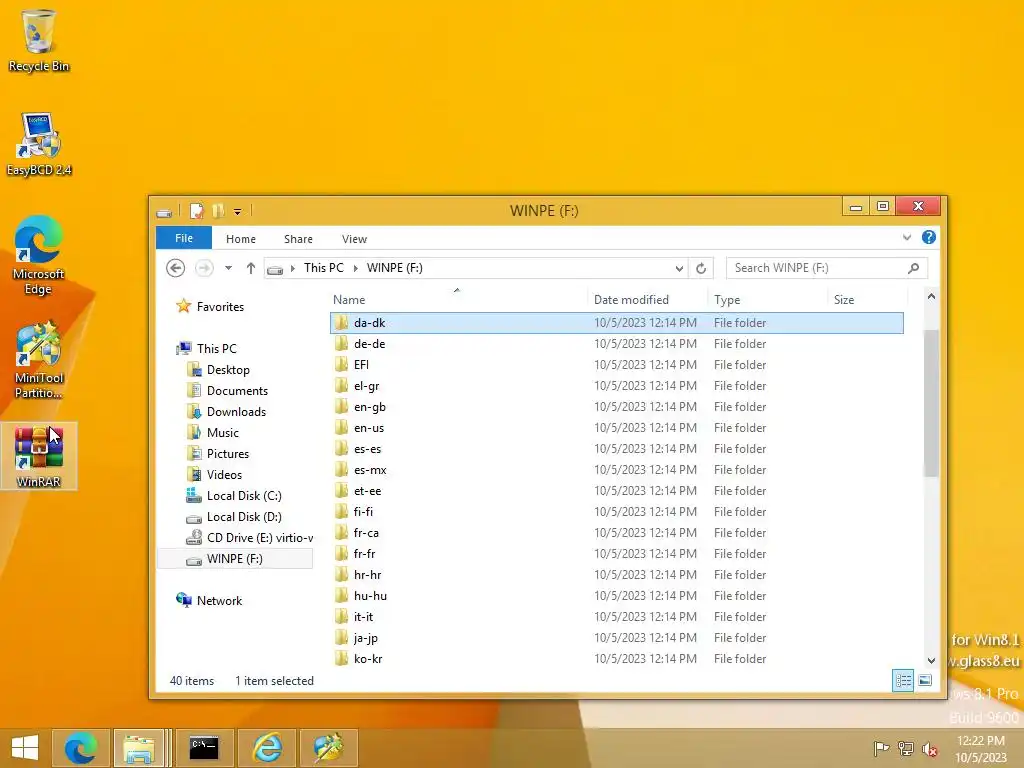Click This PC in the address bar
The width and height of the screenshot is (1024, 768).
point(324,268)
